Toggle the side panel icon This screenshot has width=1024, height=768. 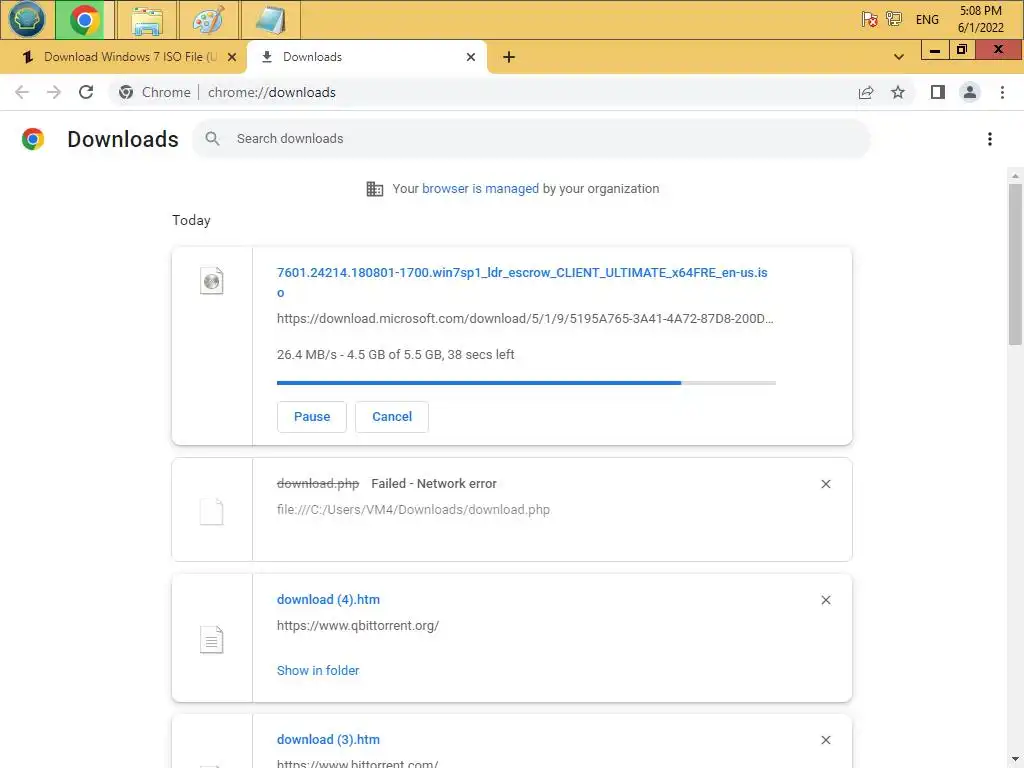click(x=938, y=92)
